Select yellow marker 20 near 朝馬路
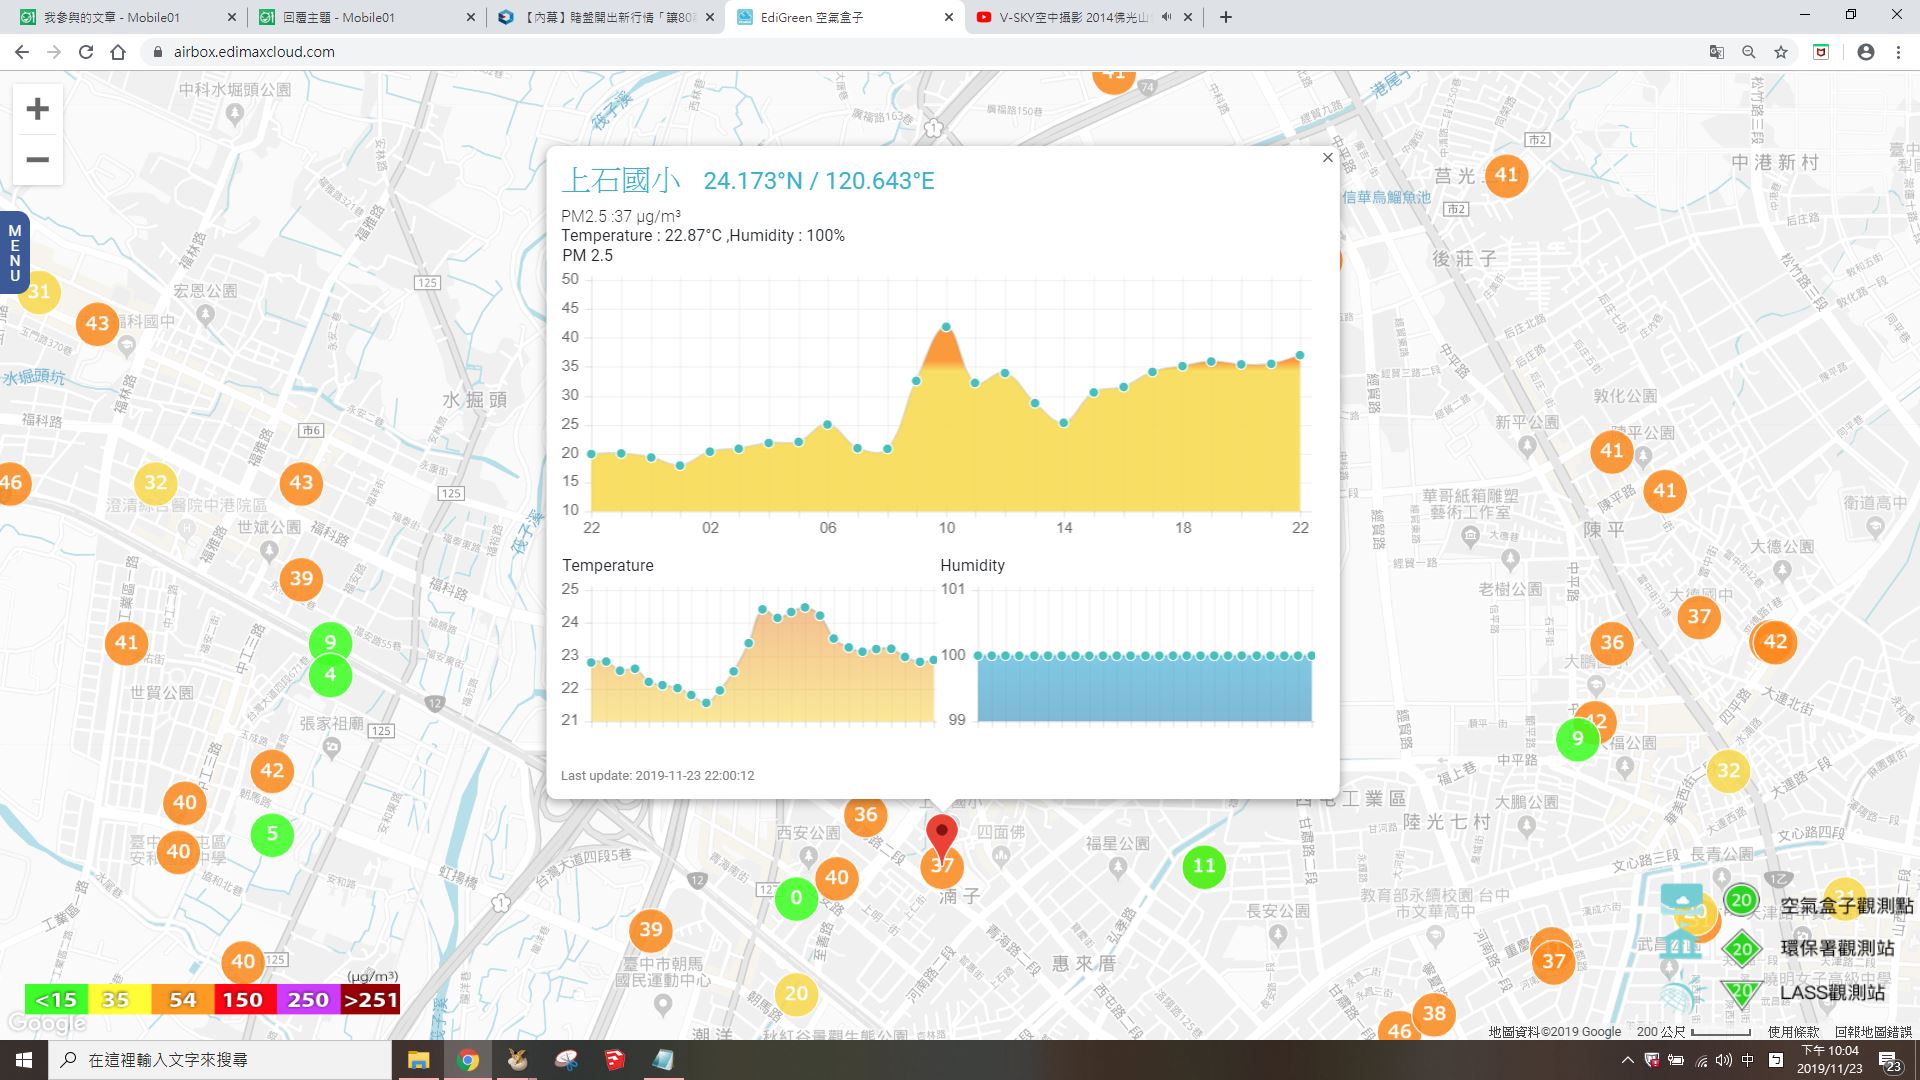The width and height of the screenshot is (1920, 1080). point(796,994)
